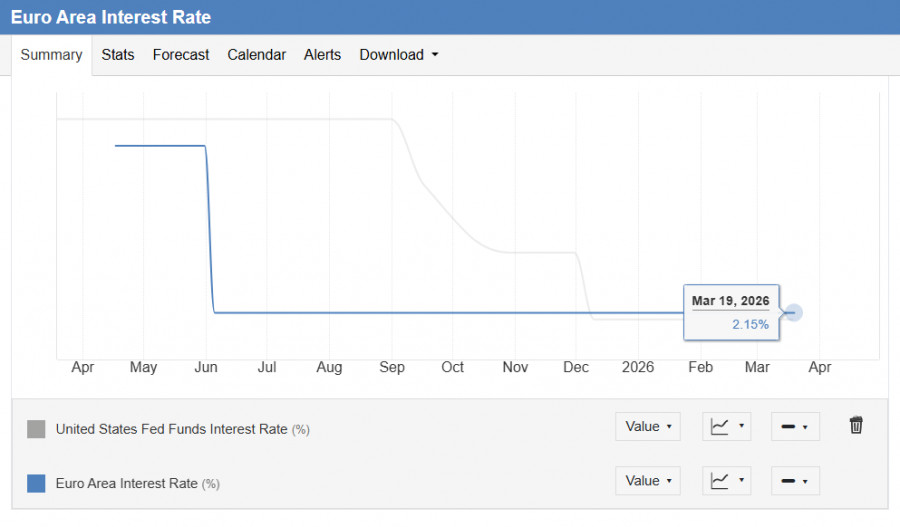View the Calendar tab
The height and width of the screenshot is (527, 900).
[x=257, y=55]
